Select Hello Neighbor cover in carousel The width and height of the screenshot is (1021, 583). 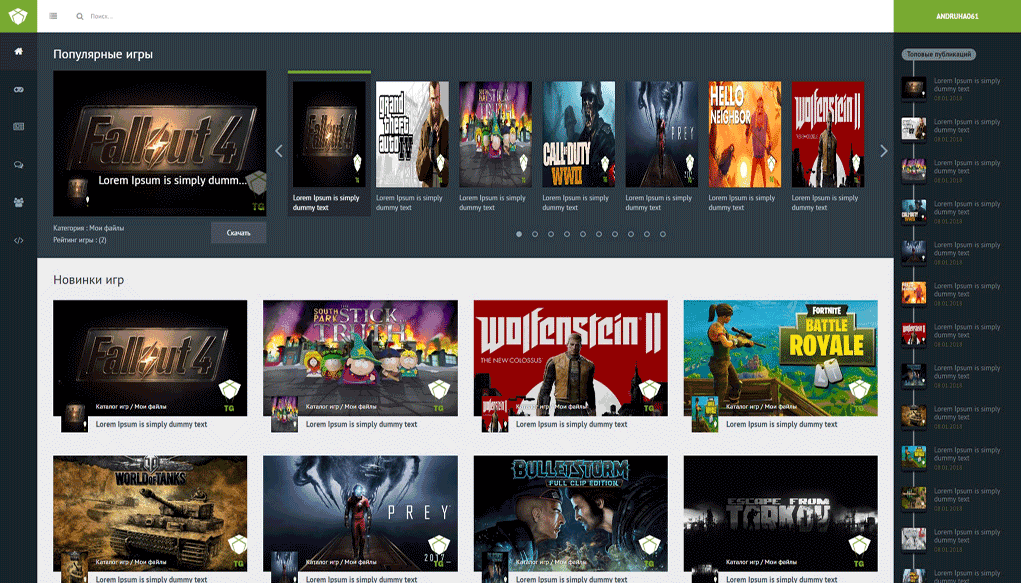point(745,134)
